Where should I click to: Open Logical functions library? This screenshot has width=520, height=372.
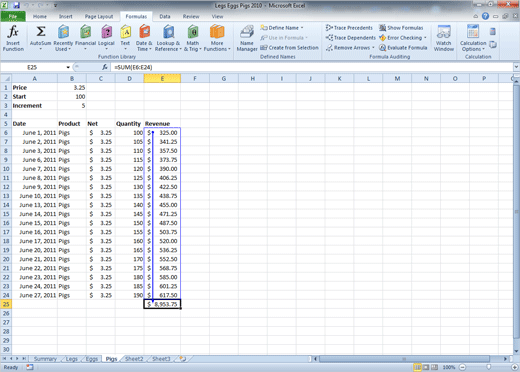pyautogui.click(x=106, y=38)
